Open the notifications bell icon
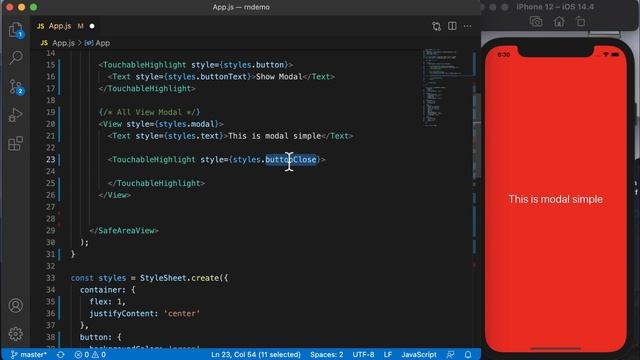Screen dimensions: 640x360 point(468,354)
